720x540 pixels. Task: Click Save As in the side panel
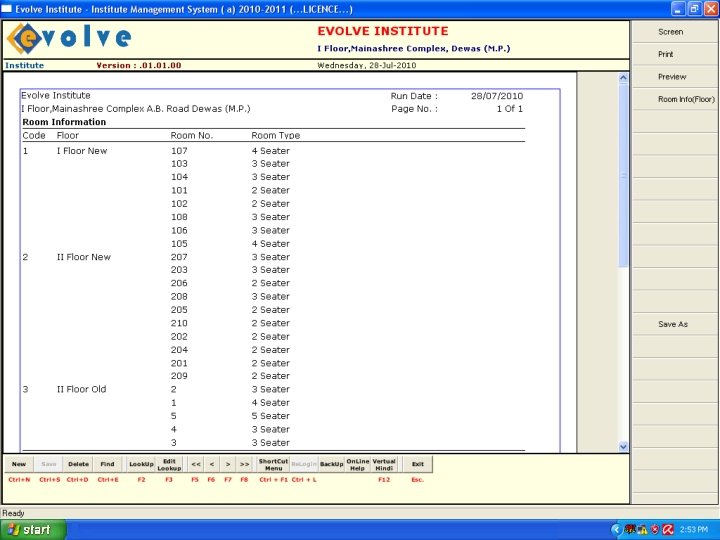[x=673, y=325]
